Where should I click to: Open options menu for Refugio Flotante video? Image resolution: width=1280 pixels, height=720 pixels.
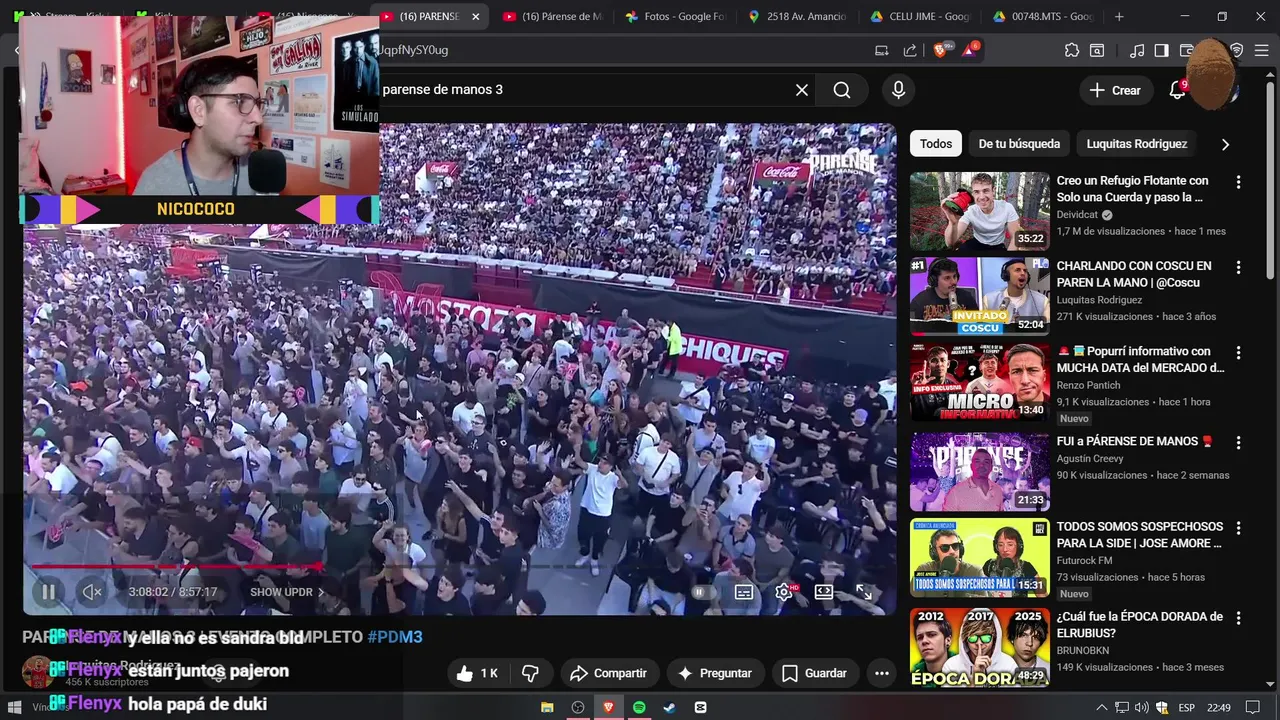pyautogui.click(x=1238, y=182)
